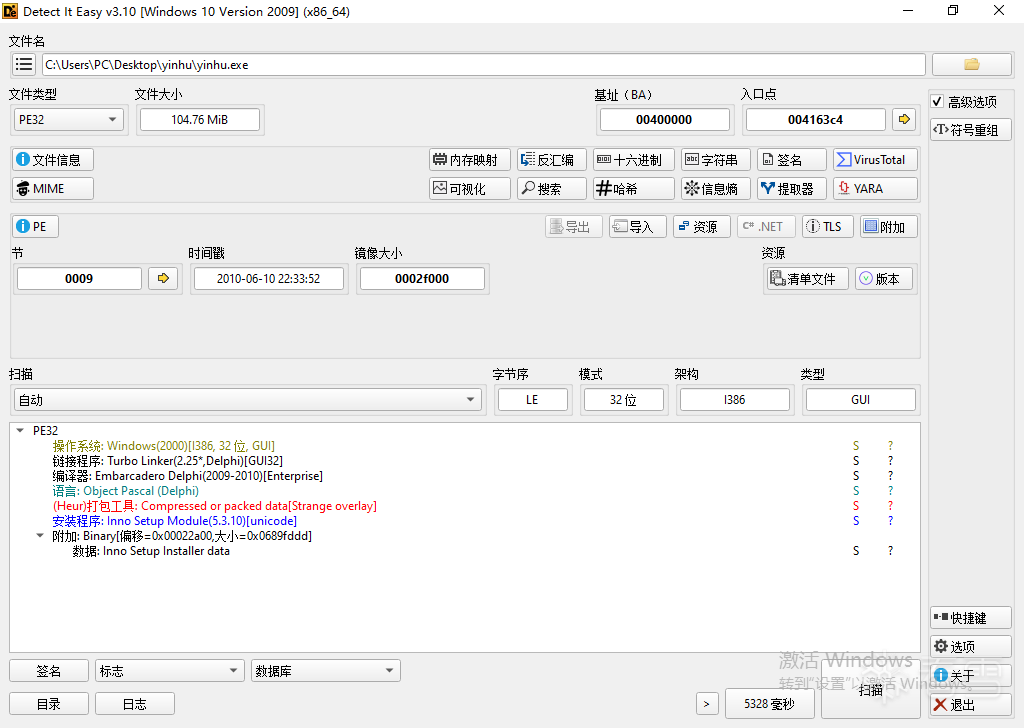Open VirusTotal lookup
1024x728 pixels.
click(875, 160)
